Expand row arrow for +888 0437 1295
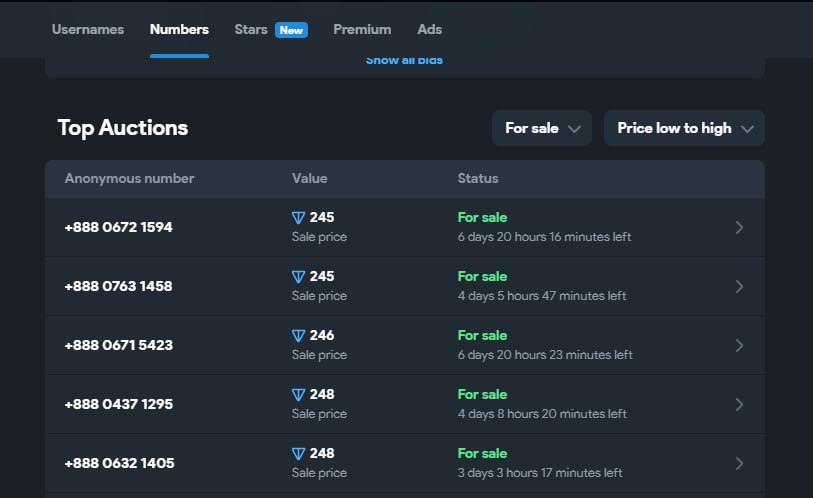The image size is (813, 498). tap(739, 404)
